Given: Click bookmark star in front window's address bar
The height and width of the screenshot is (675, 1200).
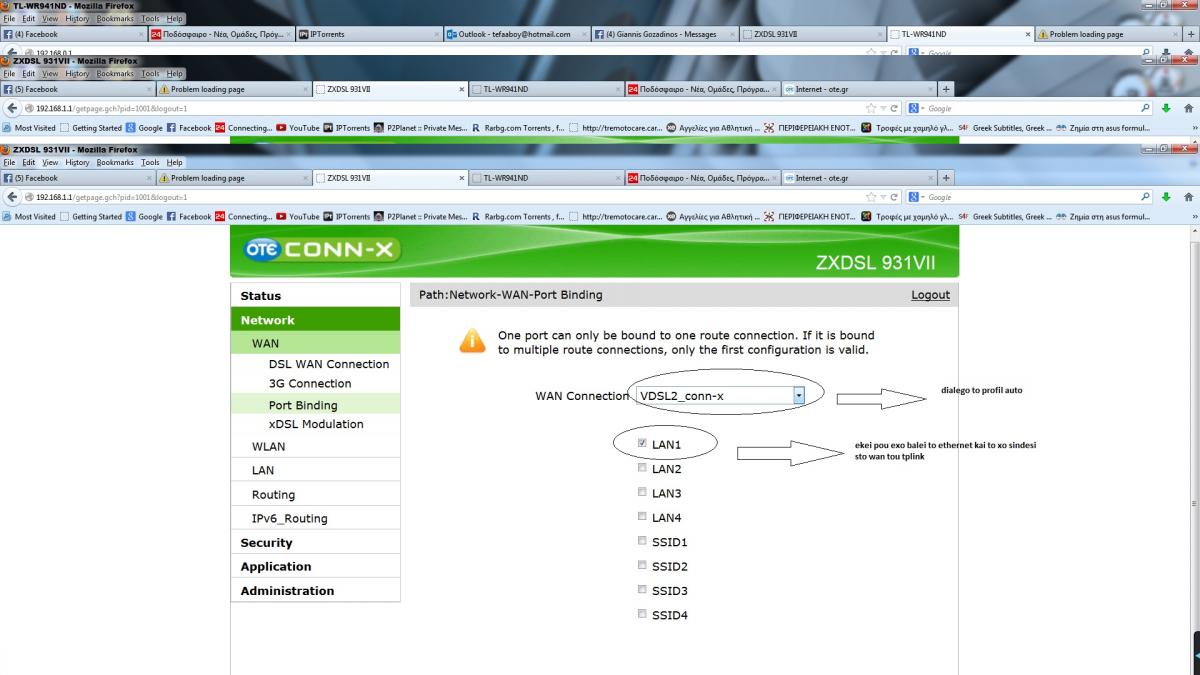Looking at the screenshot, I should click(871, 196).
